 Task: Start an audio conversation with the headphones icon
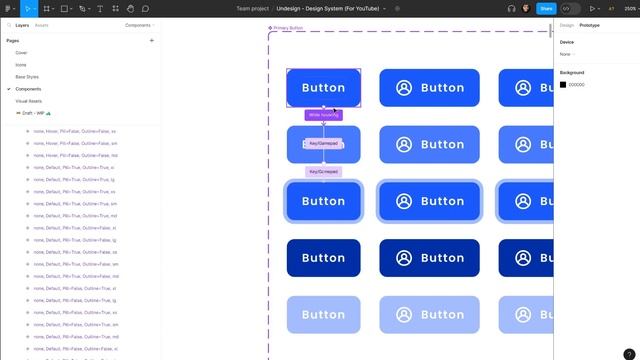point(511,9)
